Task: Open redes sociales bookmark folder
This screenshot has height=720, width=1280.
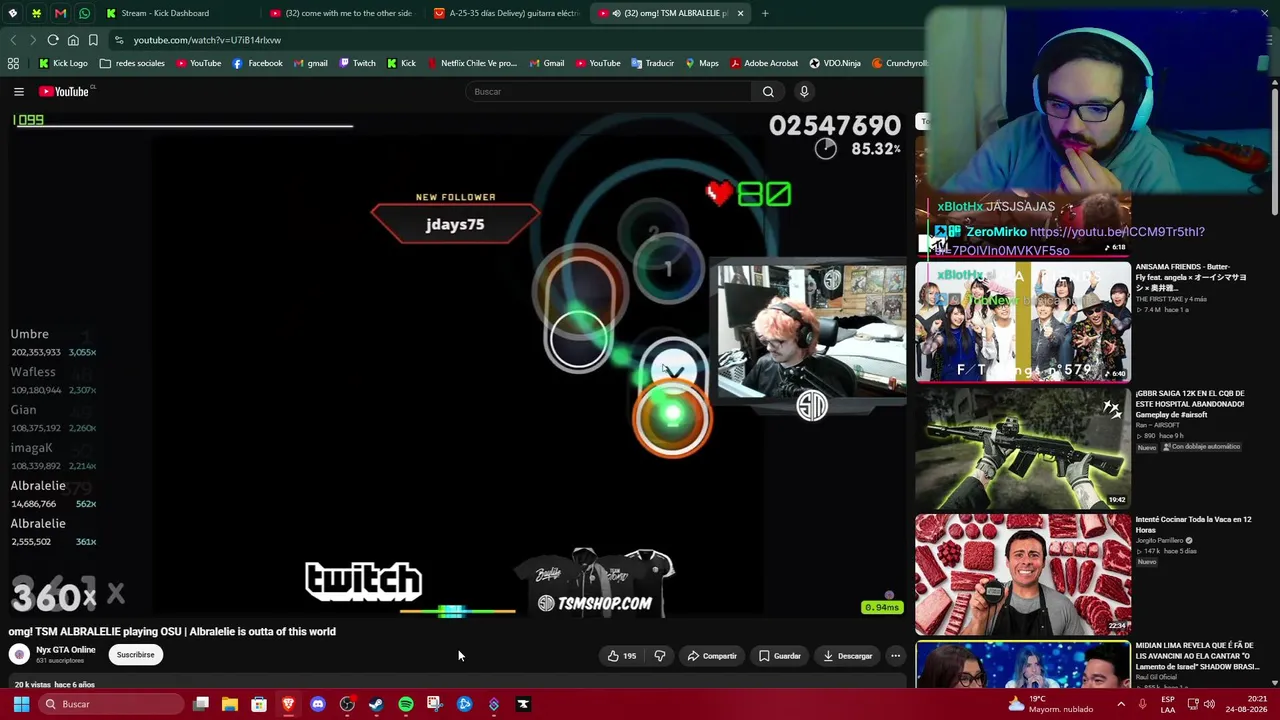Action: click(x=132, y=63)
